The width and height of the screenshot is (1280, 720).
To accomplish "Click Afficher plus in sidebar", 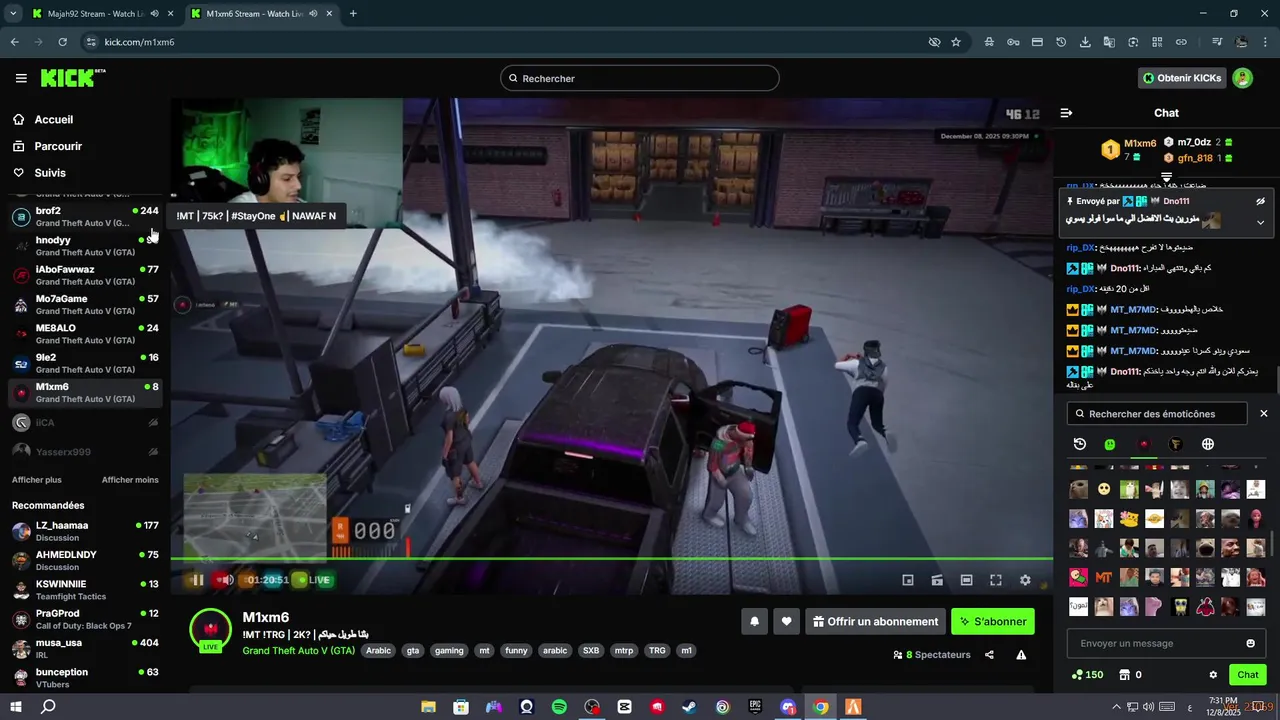I will (36, 480).
